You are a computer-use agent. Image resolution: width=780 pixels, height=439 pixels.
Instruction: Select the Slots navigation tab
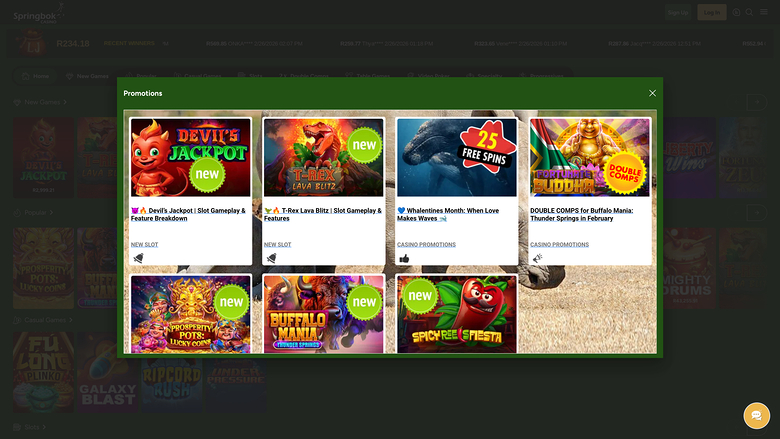click(250, 76)
